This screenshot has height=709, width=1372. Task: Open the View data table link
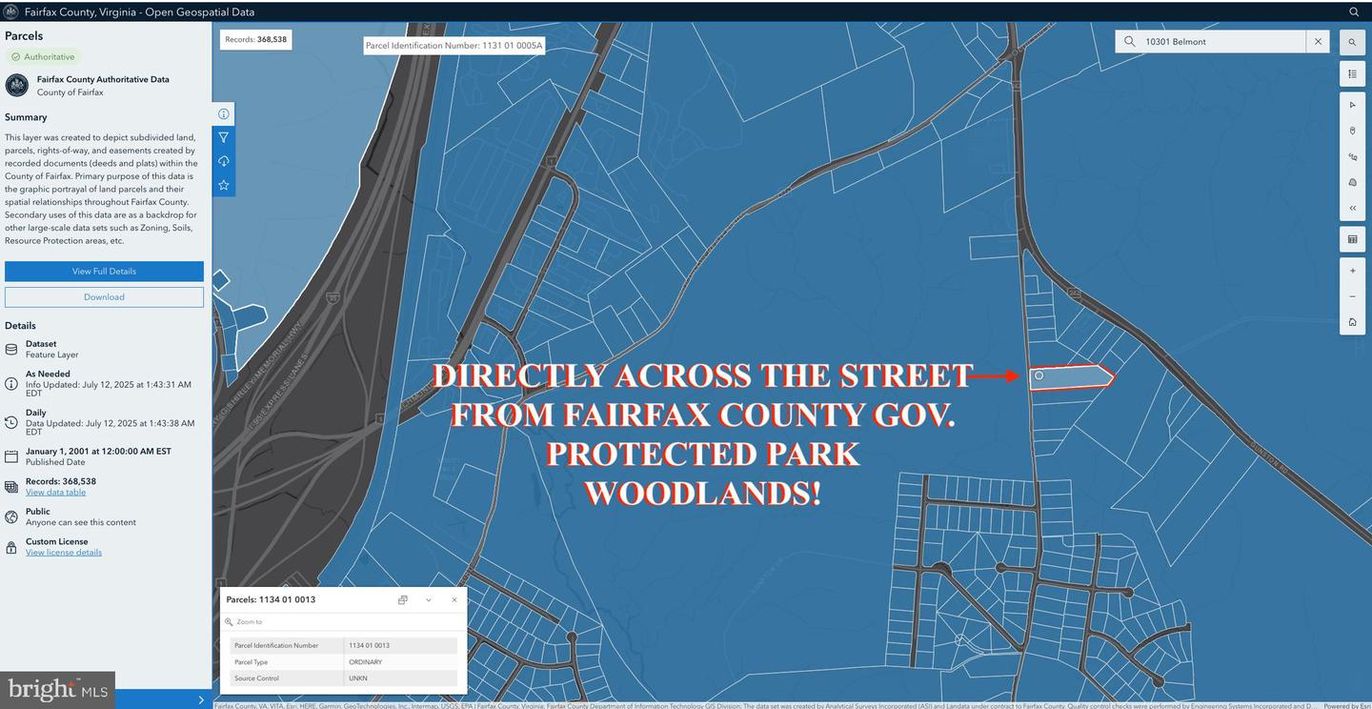[x=56, y=492]
